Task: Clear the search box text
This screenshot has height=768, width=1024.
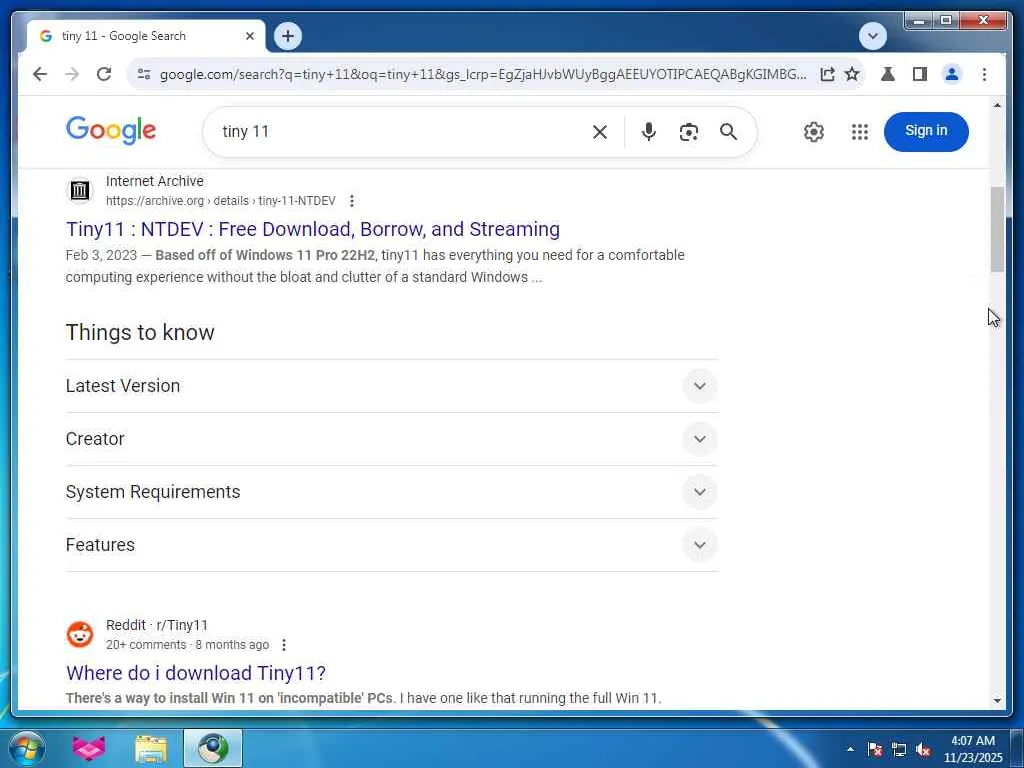Action: tap(600, 132)
